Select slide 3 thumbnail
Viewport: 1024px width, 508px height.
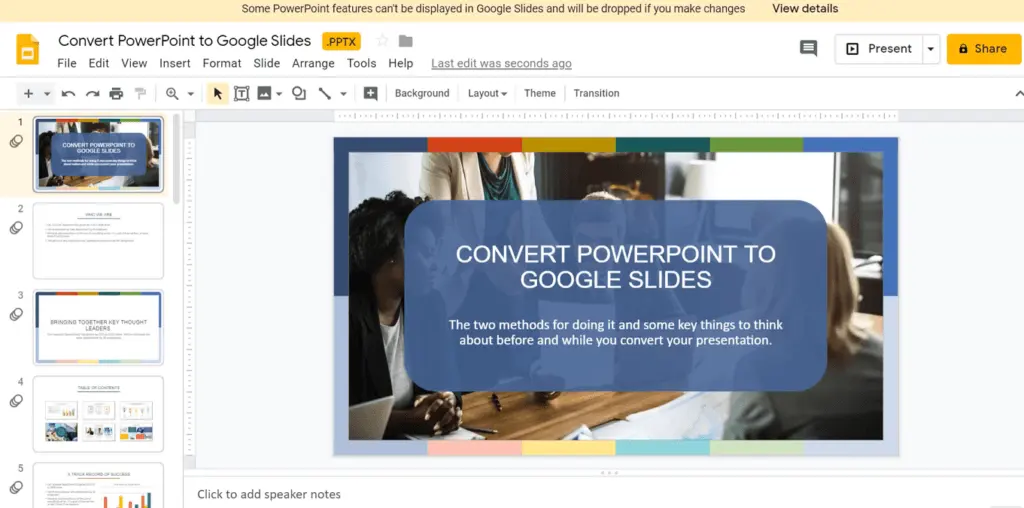pos(98,327)
